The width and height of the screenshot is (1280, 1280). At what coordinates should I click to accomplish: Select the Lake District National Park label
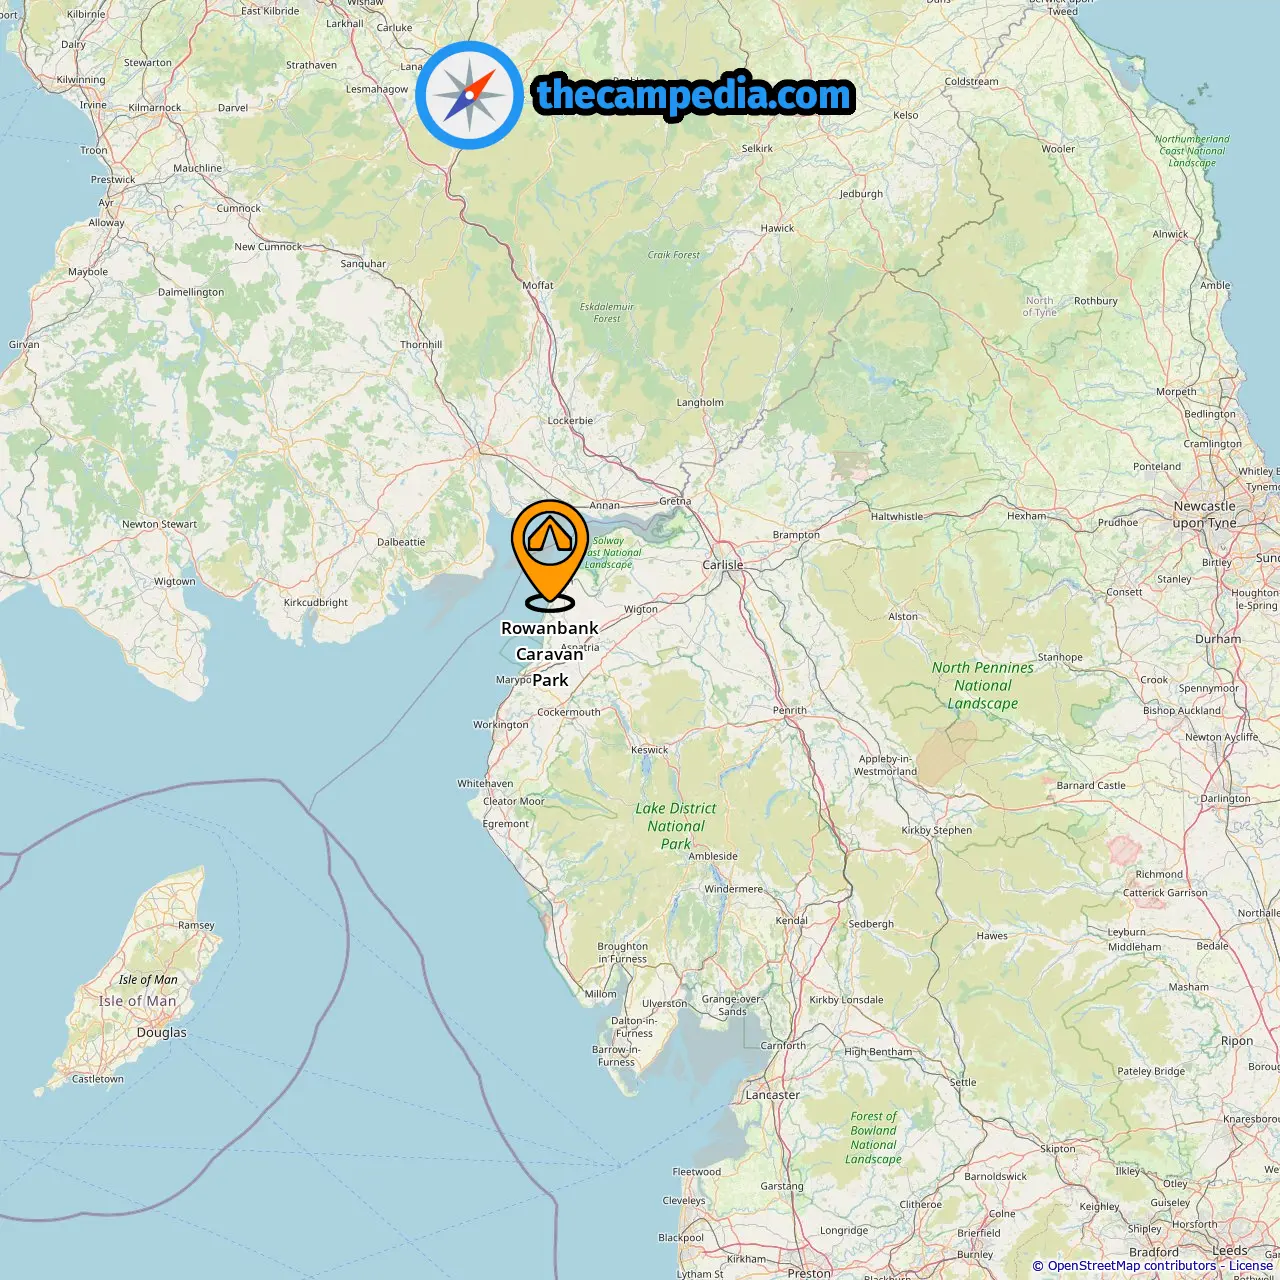tap(676, 826)
